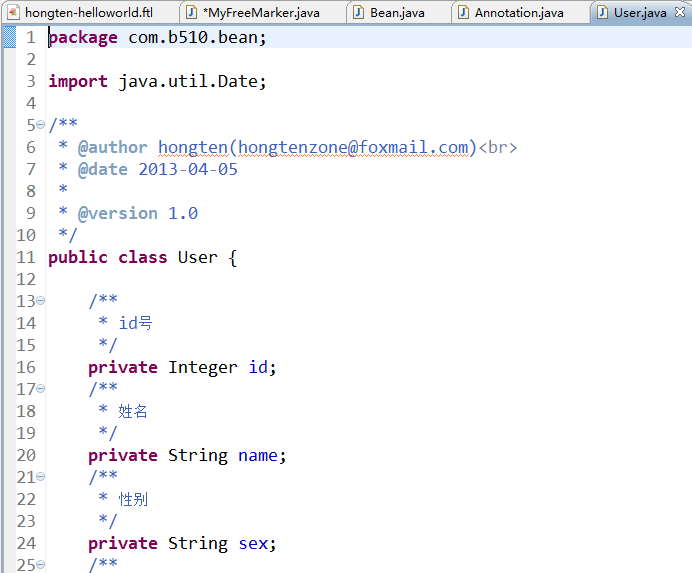This screenshot has width=692, height=573.
Task: Click the field name 'sex' on line 24
Action: click(x=253, y=543)
